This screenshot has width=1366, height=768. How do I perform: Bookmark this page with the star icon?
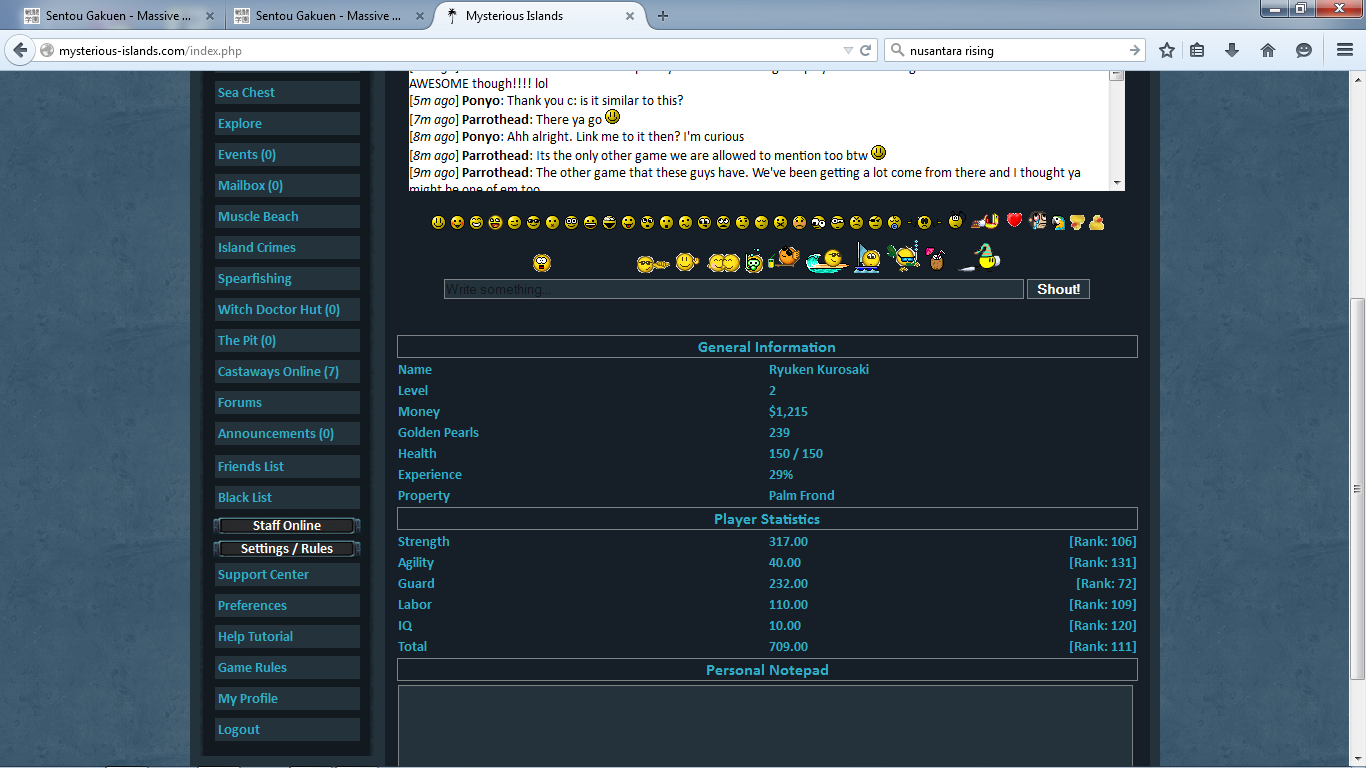(x=1167, y=50)
